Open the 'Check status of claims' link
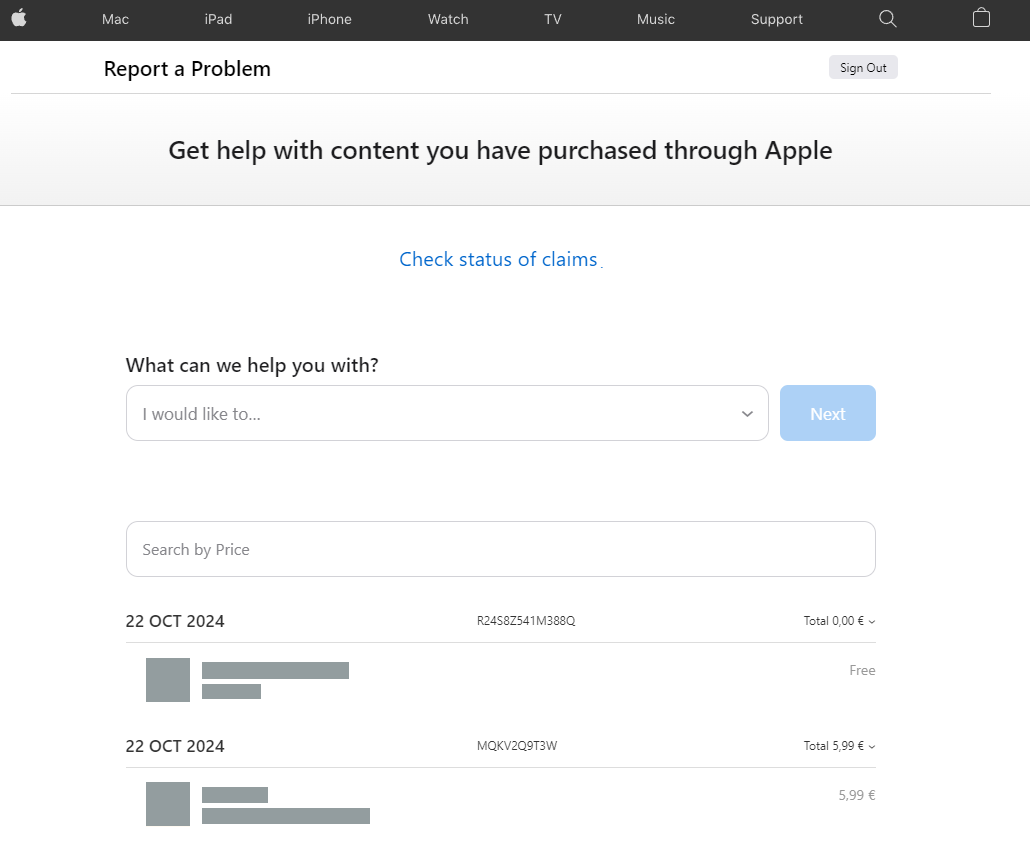Image resolution: width=1030 pixels, height=846 pixels. coord(498,260)
